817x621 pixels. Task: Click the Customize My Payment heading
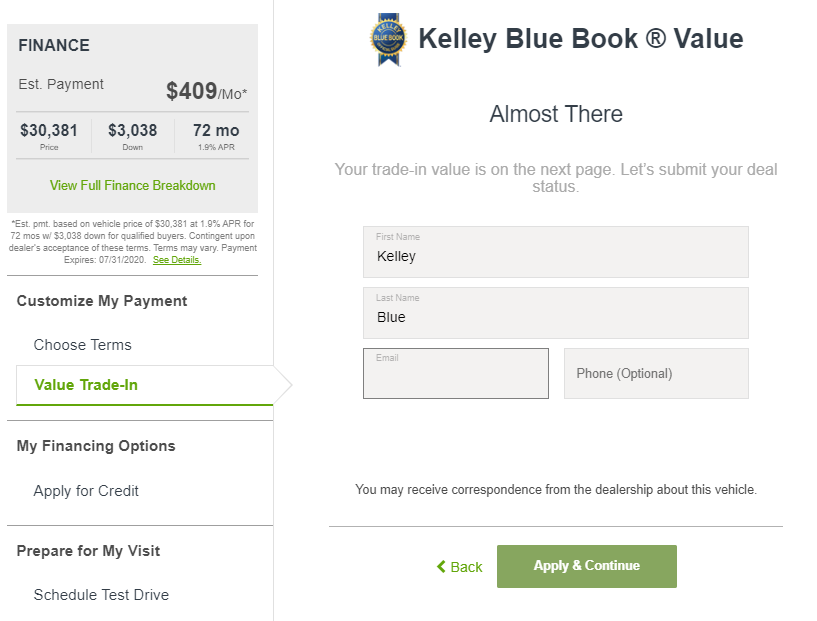[102, 301]
